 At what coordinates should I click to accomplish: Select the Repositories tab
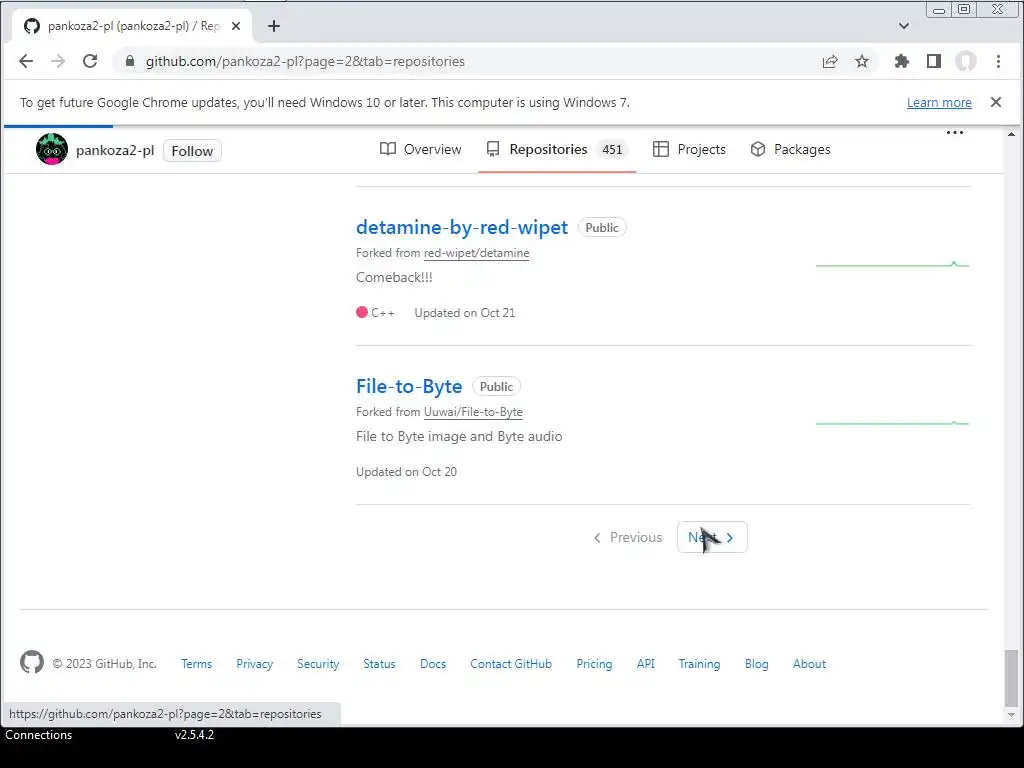pos(557,150)
